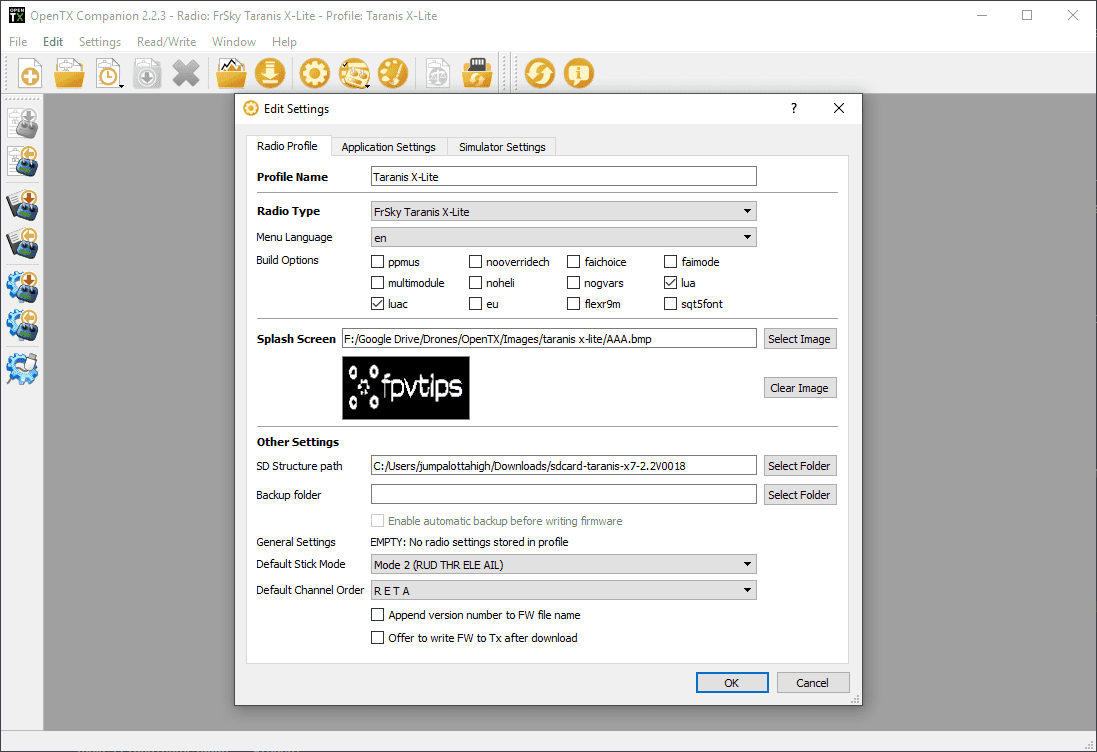This screenshot has height=752, width=1097.
Task: Switch to the Simulator Settings tab
Action: click(x=502, y=147)
